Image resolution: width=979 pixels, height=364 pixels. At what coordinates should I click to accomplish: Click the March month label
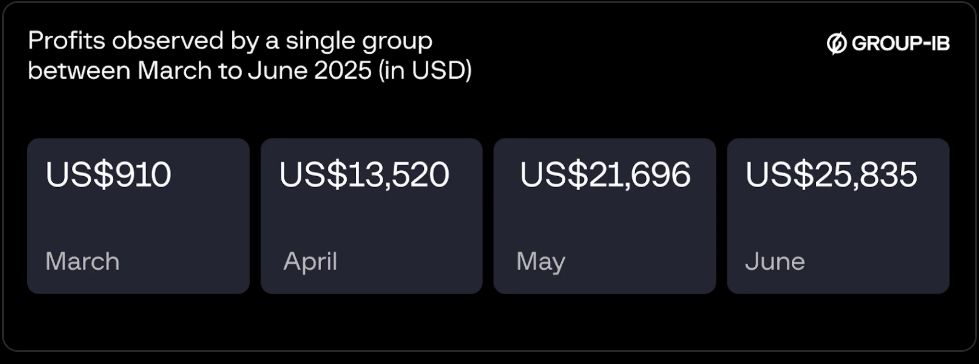click(82, 261)
